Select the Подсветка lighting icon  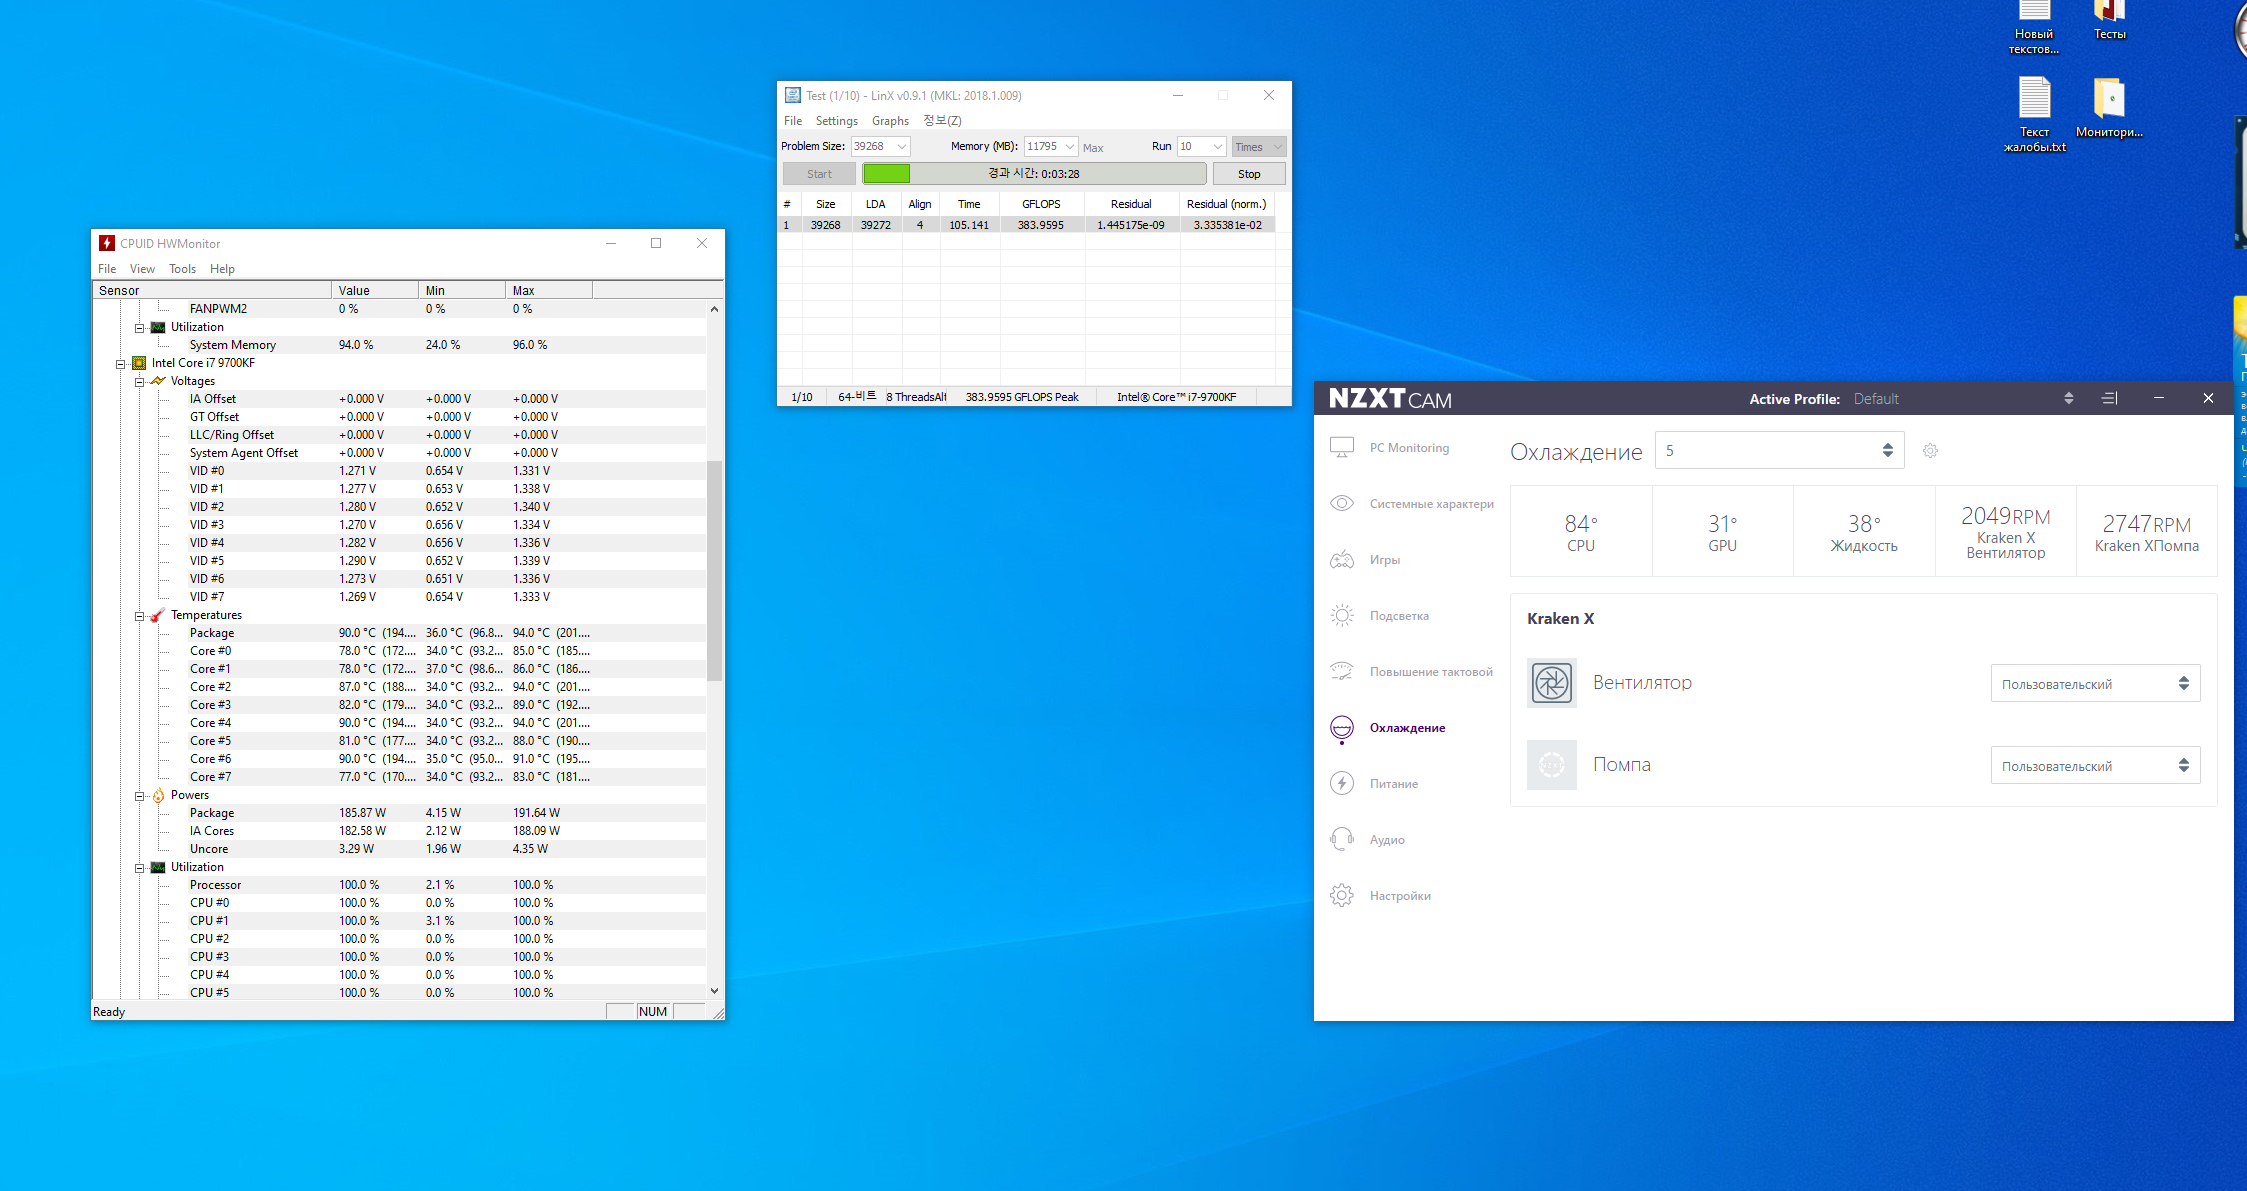click(1342, 615)
